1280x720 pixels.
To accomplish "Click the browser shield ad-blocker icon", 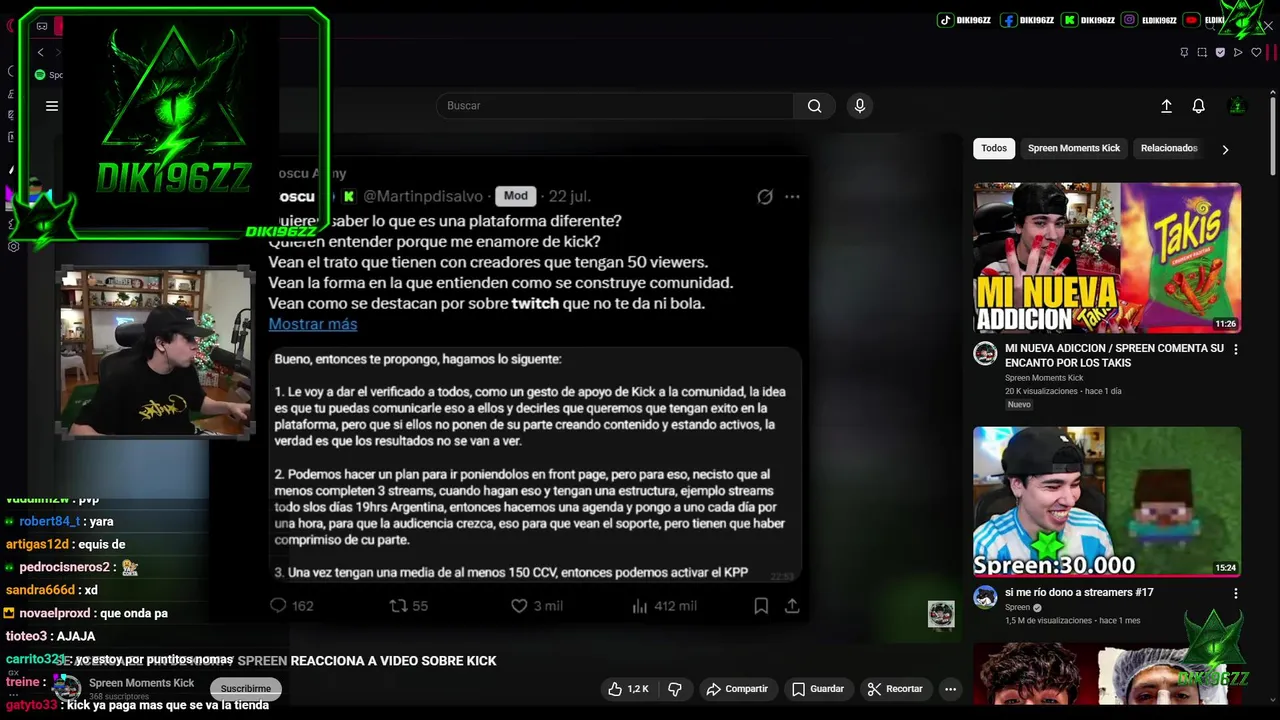I will (1220, 52).
